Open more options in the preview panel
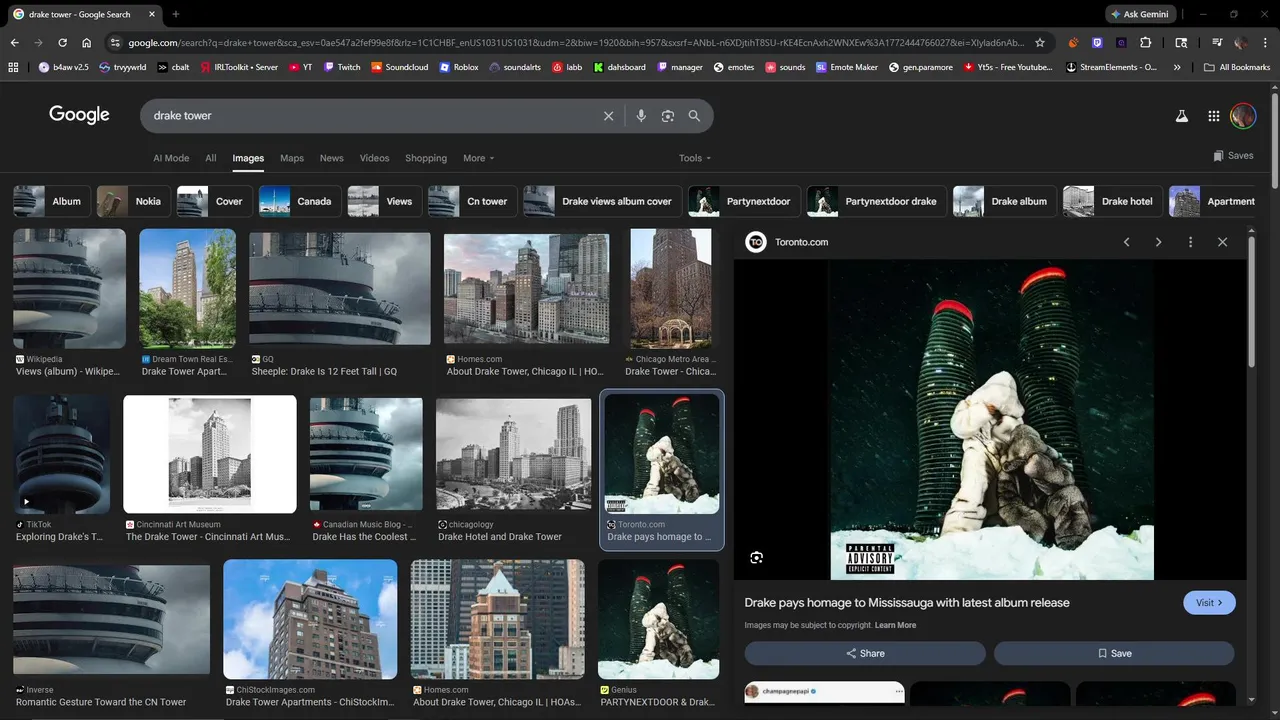The width and height of the screenshot is (1280, 720). coord(1190,242)
